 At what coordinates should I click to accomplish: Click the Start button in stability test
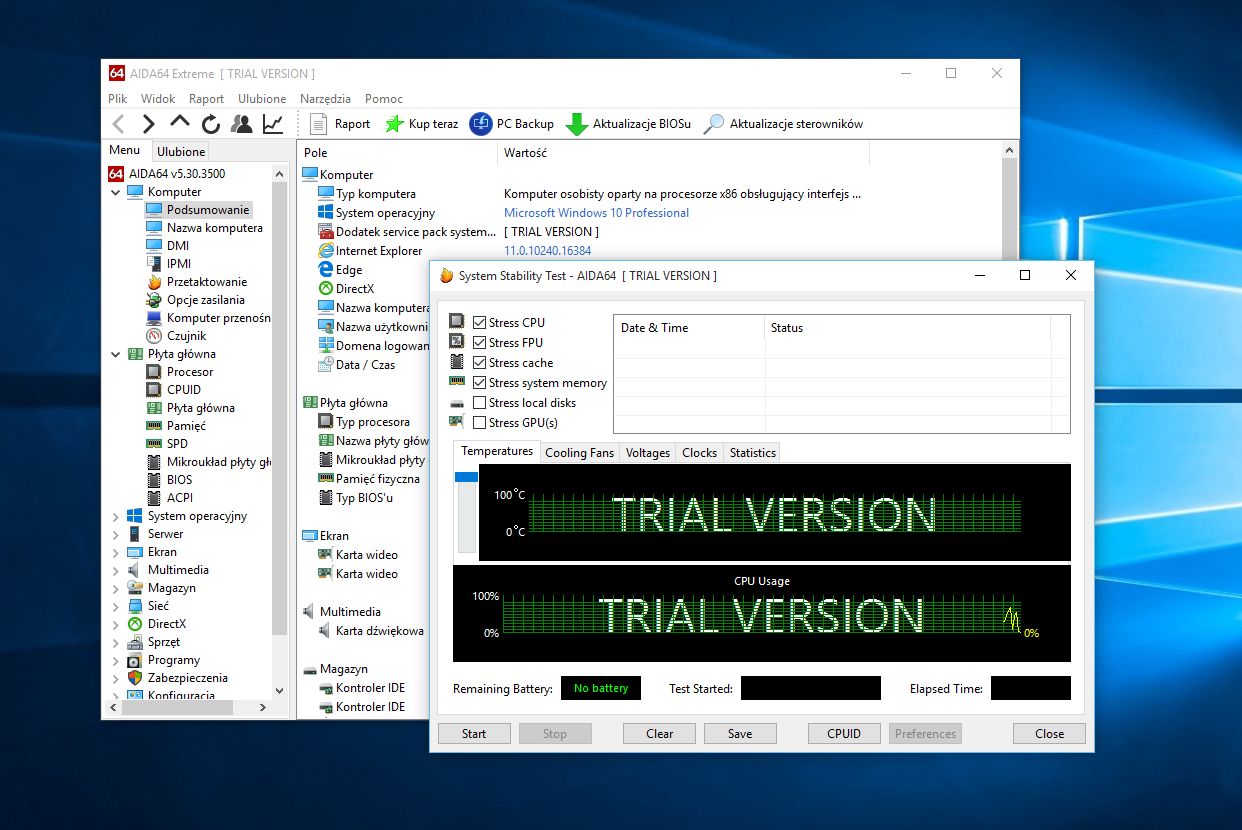pos(474,733)
